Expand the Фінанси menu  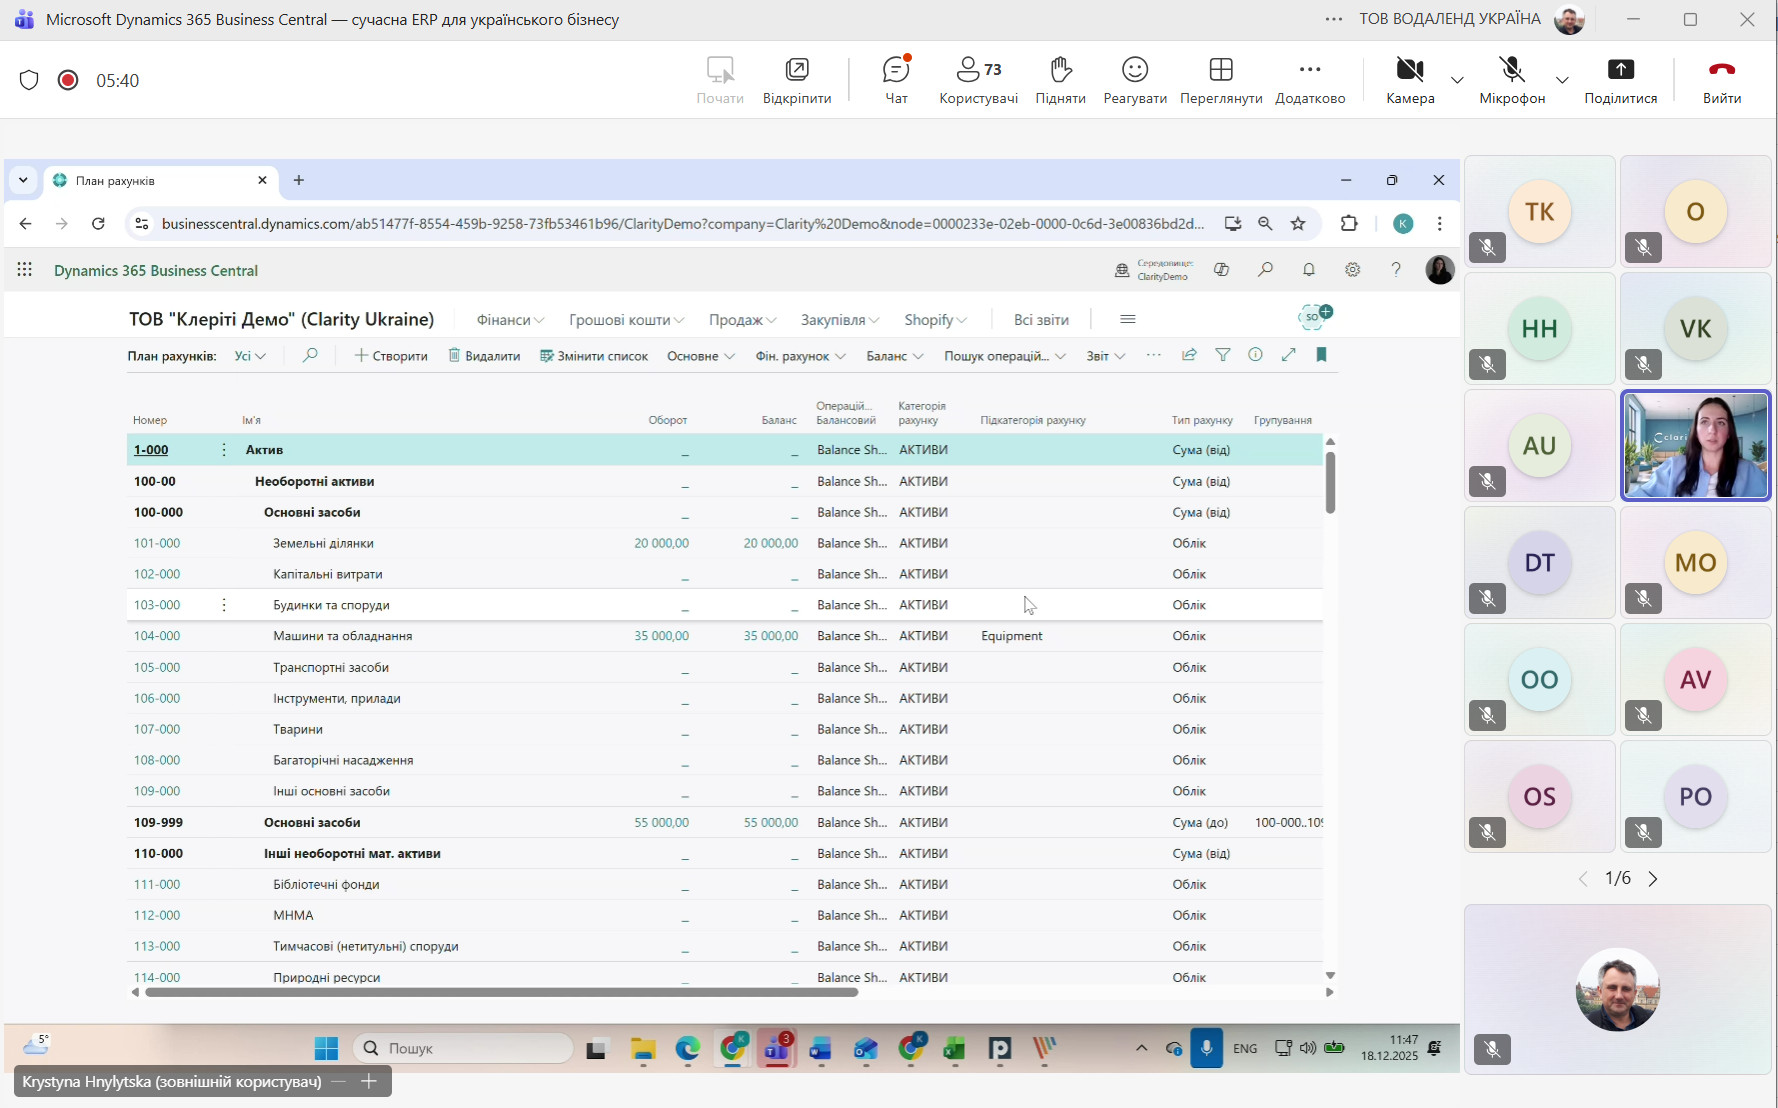(x=509, y=320)
